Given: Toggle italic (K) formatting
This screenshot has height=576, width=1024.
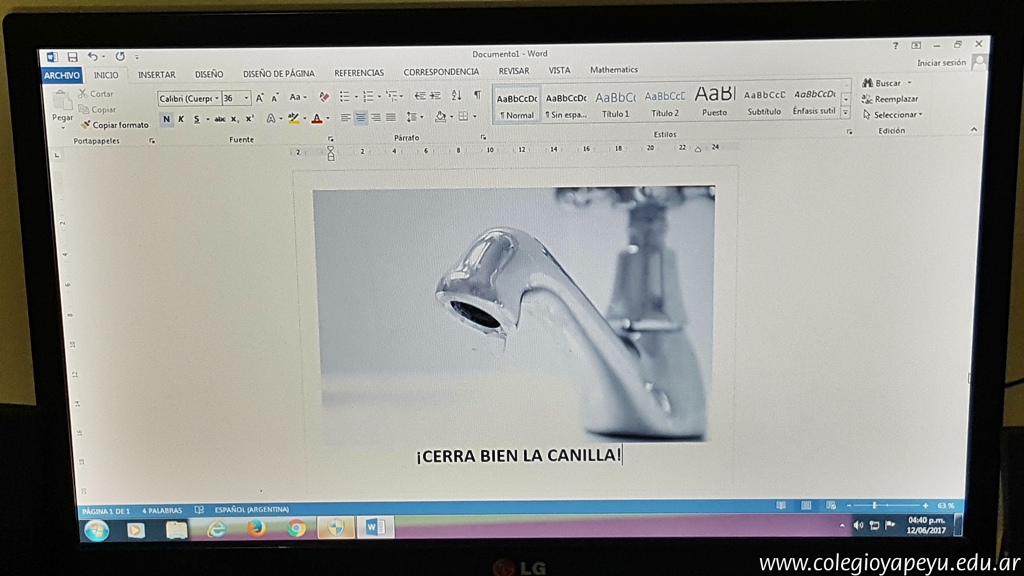Looking at the screenshot, I should tap(180, 119).
